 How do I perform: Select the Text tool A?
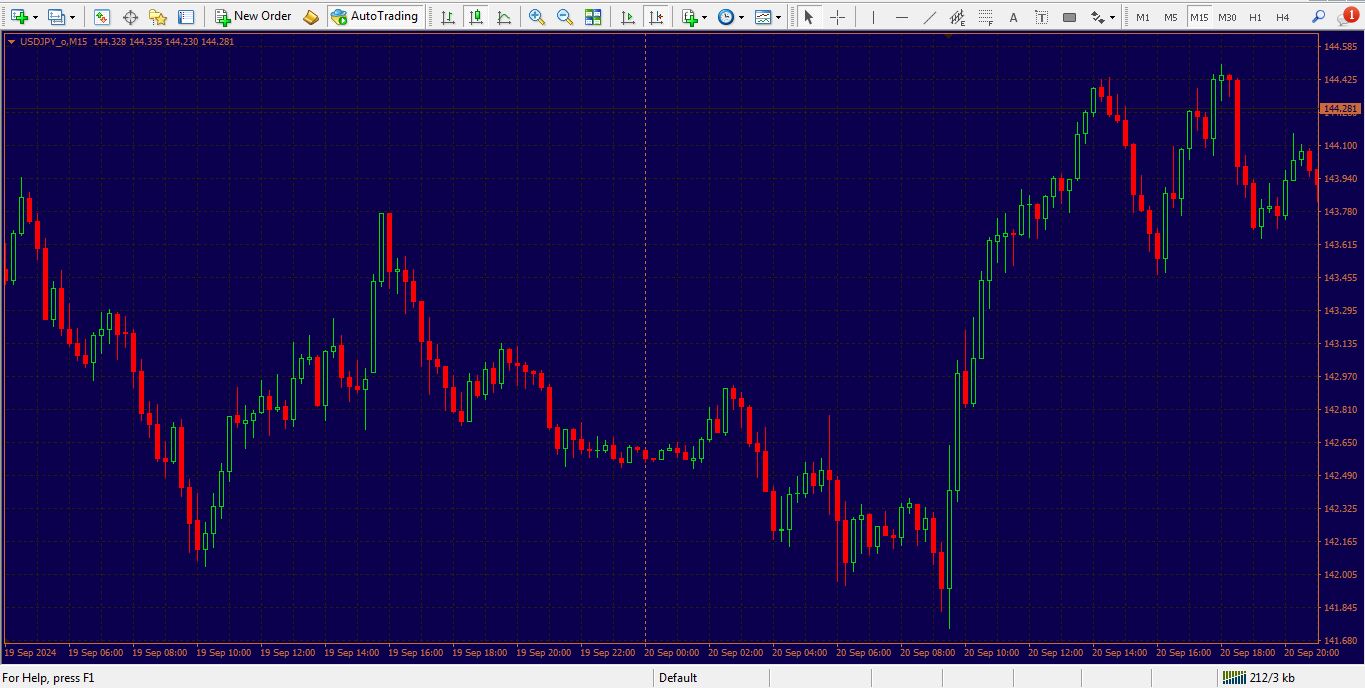pos(1013,17)
